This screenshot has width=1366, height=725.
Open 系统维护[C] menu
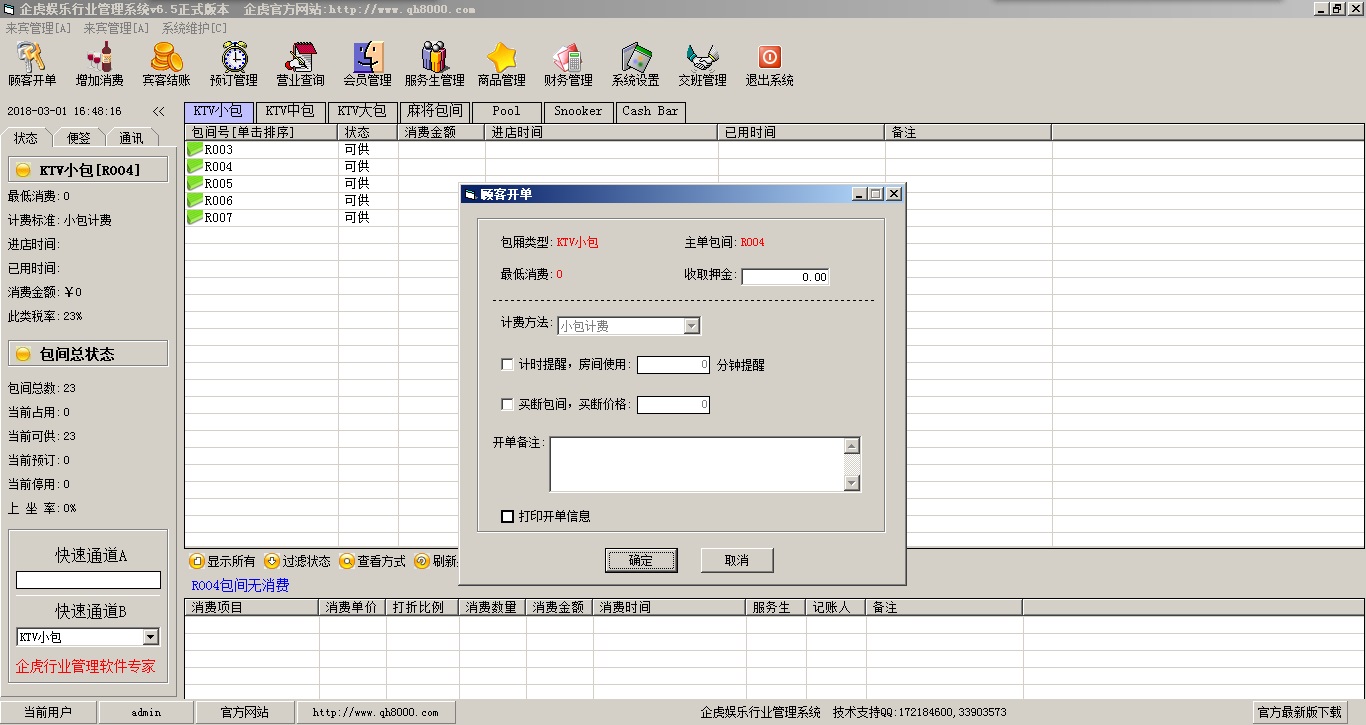(194, 28)
